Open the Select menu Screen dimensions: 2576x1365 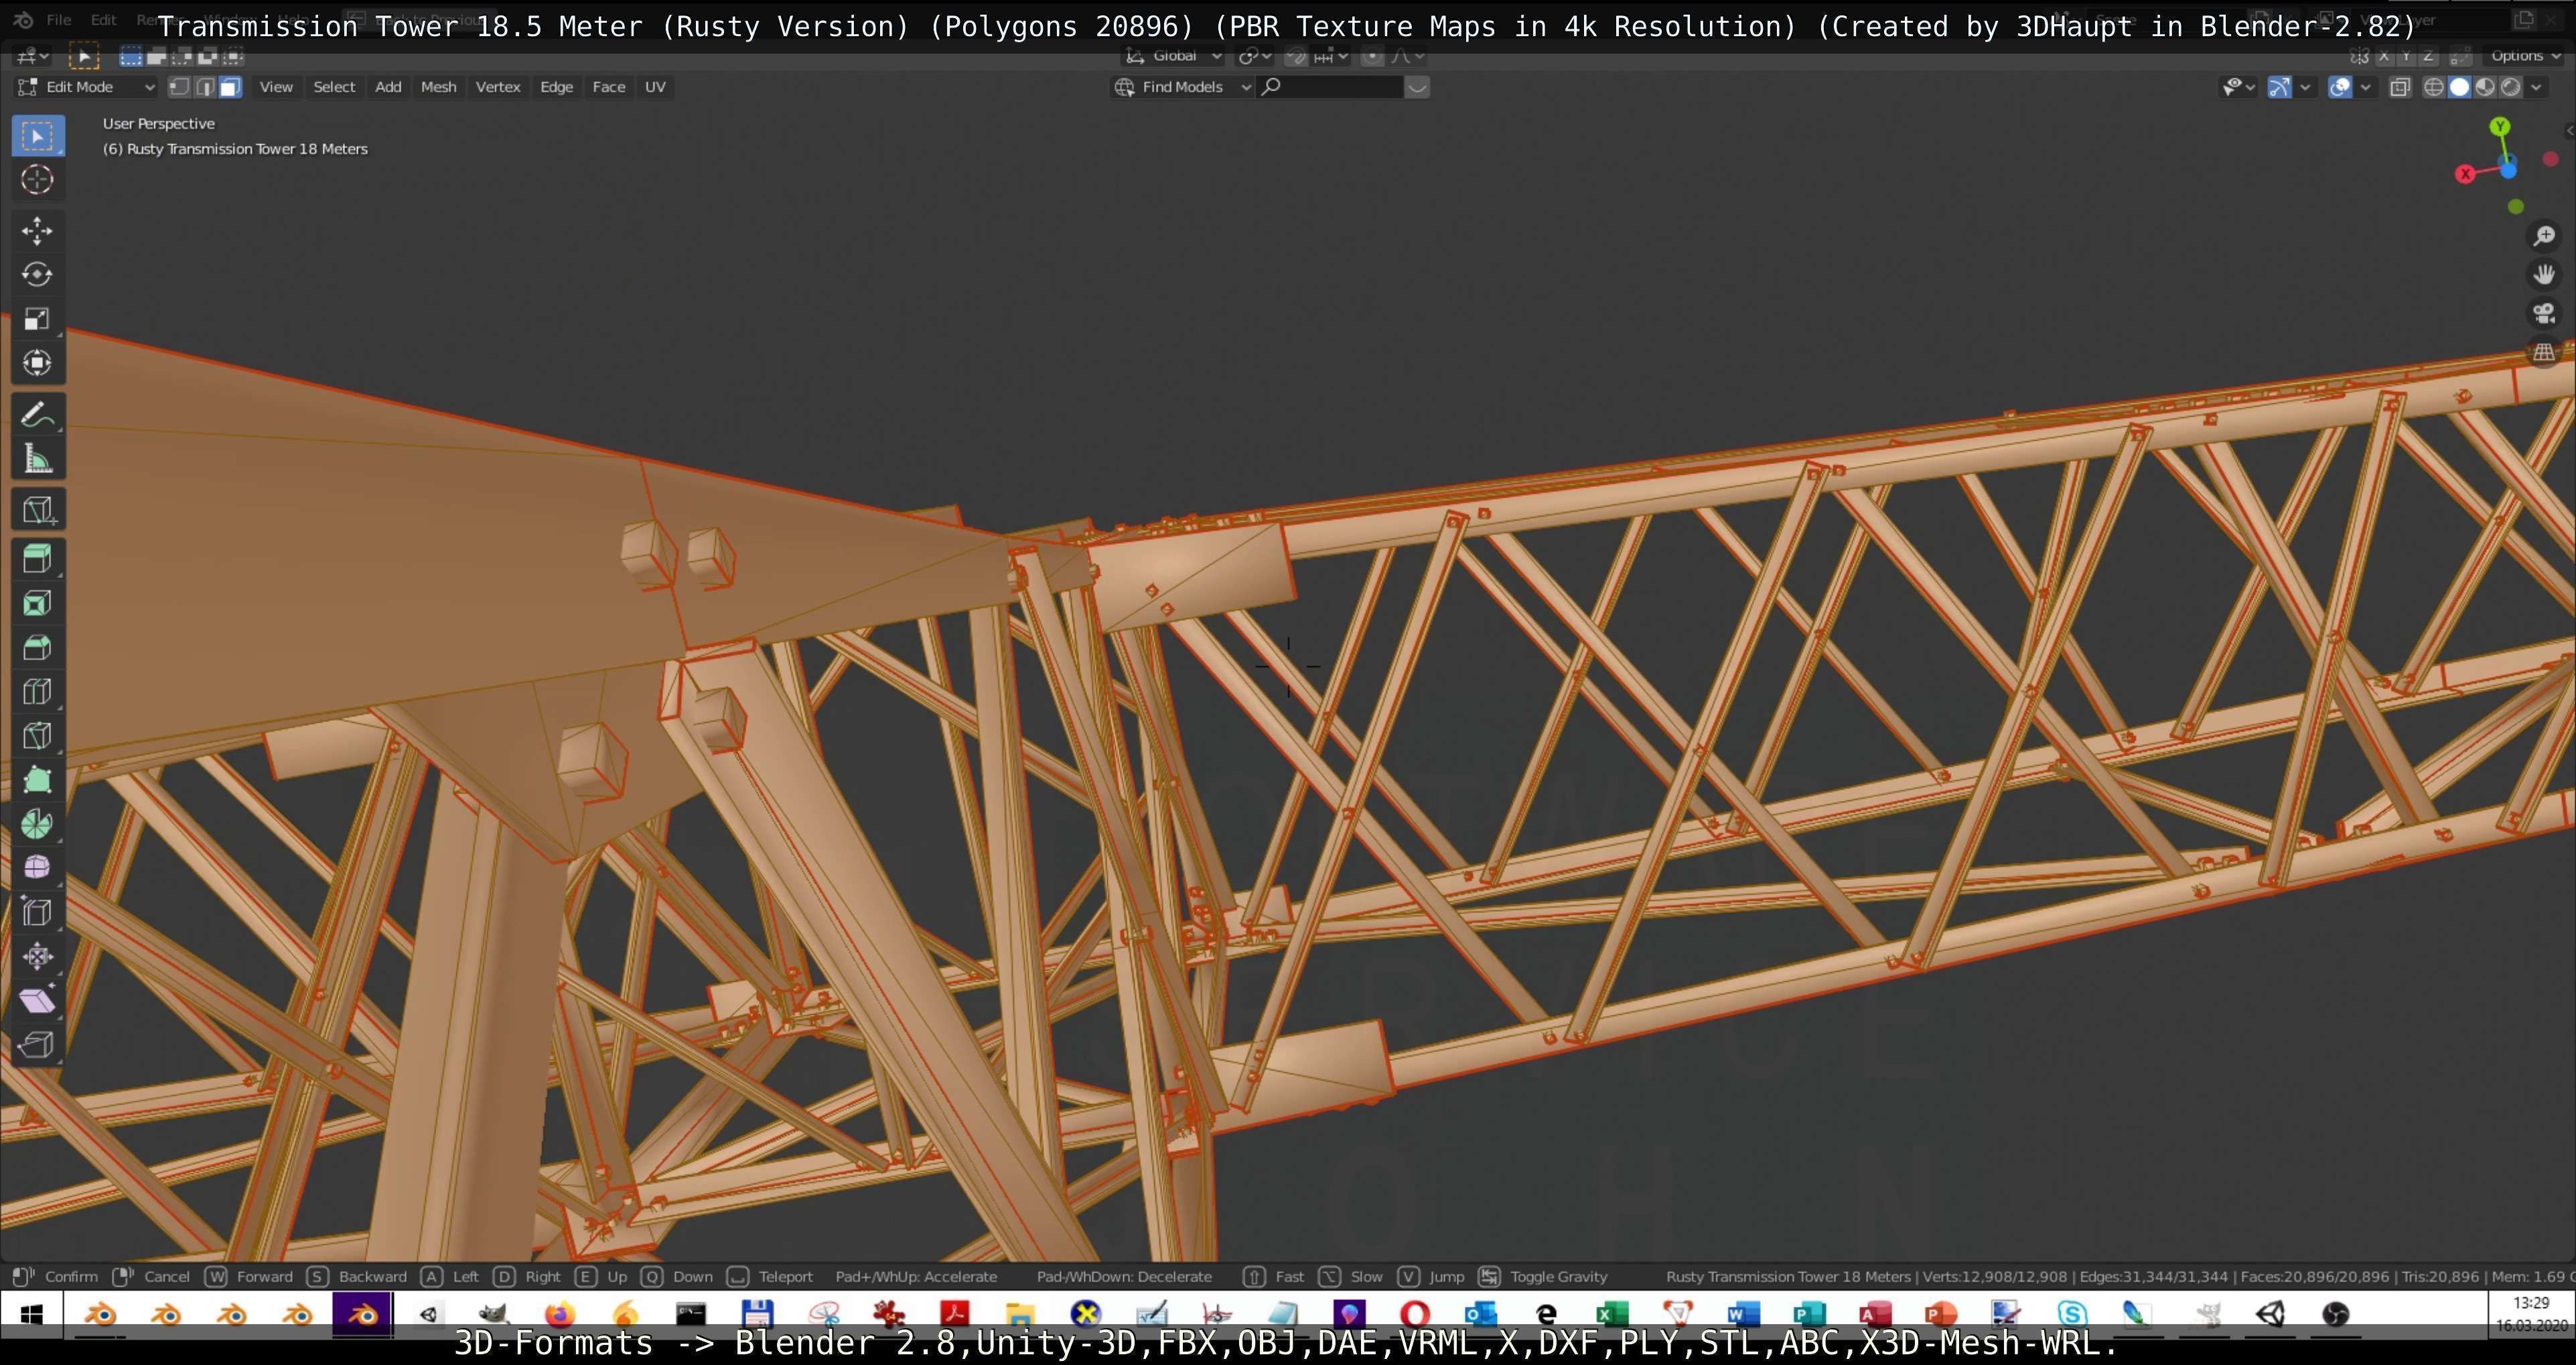pos(334,87)
